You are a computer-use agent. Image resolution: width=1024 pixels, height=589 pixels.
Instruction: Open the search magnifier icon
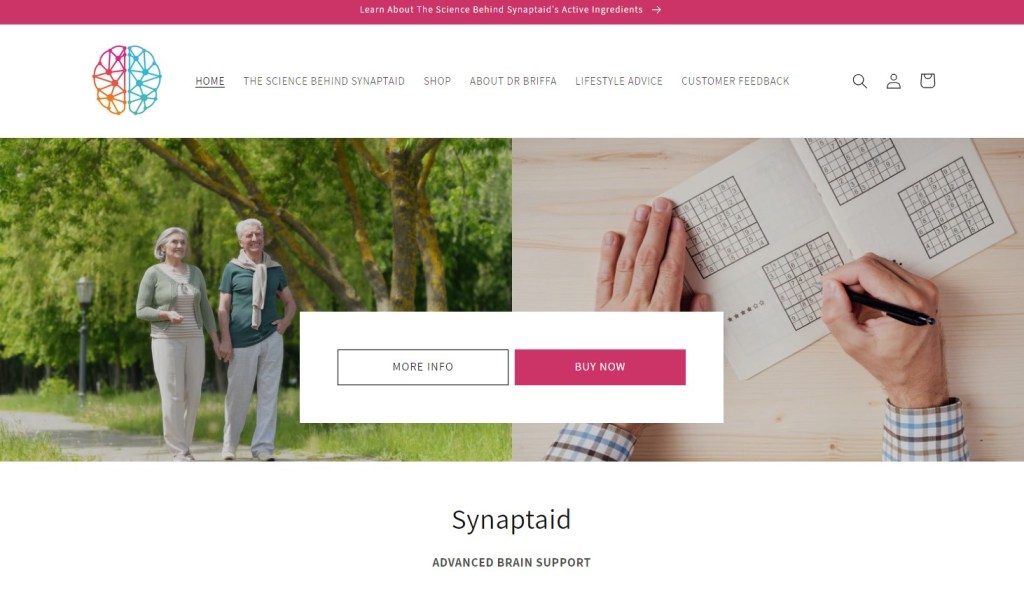click(x=859, y=81)
